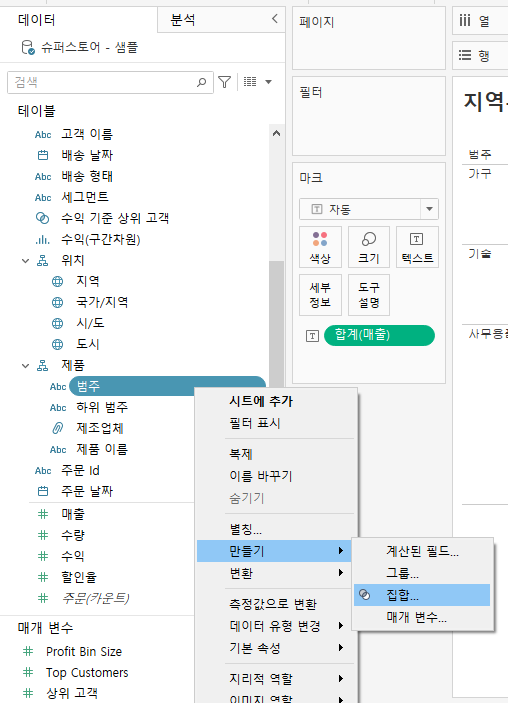Open the mark type 자동 dropdown
508x703 pixels.
click(369, 209)
